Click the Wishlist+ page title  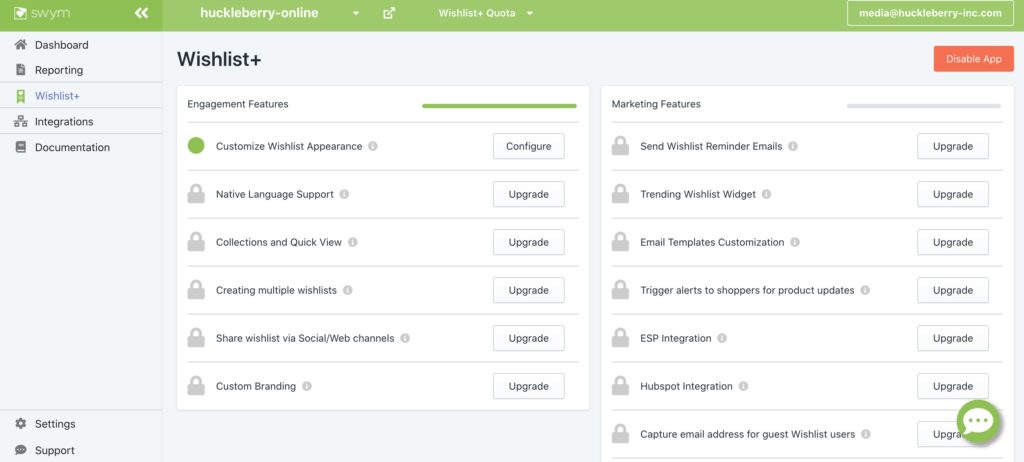[219, 59]
